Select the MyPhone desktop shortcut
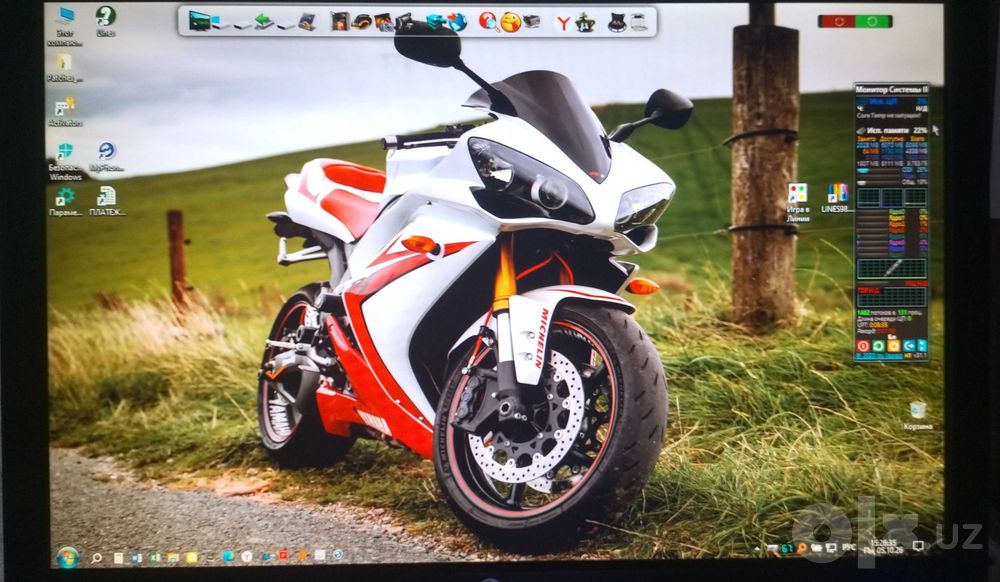1000x582 pixels. pyautogui.click(x=107, y=157)
